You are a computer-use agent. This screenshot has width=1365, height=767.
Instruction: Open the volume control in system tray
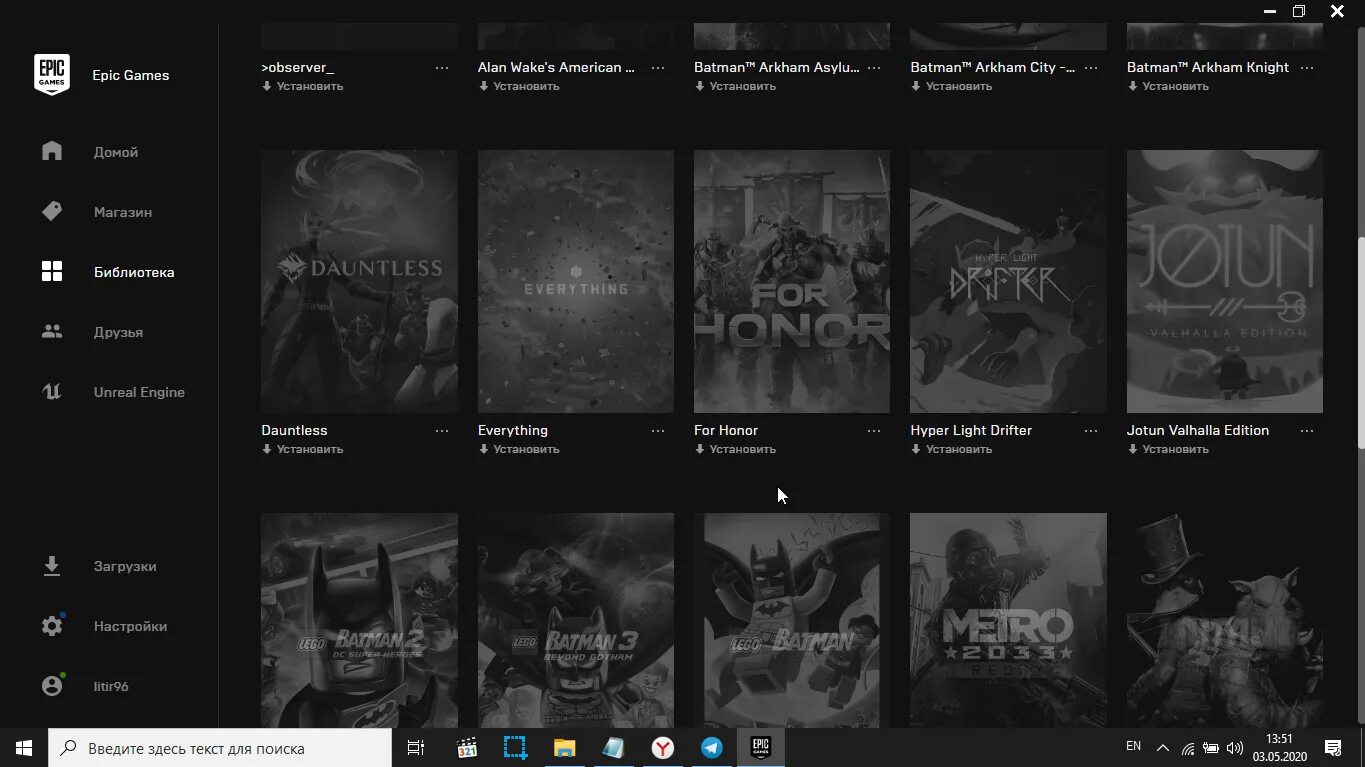tap(1235, 748)
